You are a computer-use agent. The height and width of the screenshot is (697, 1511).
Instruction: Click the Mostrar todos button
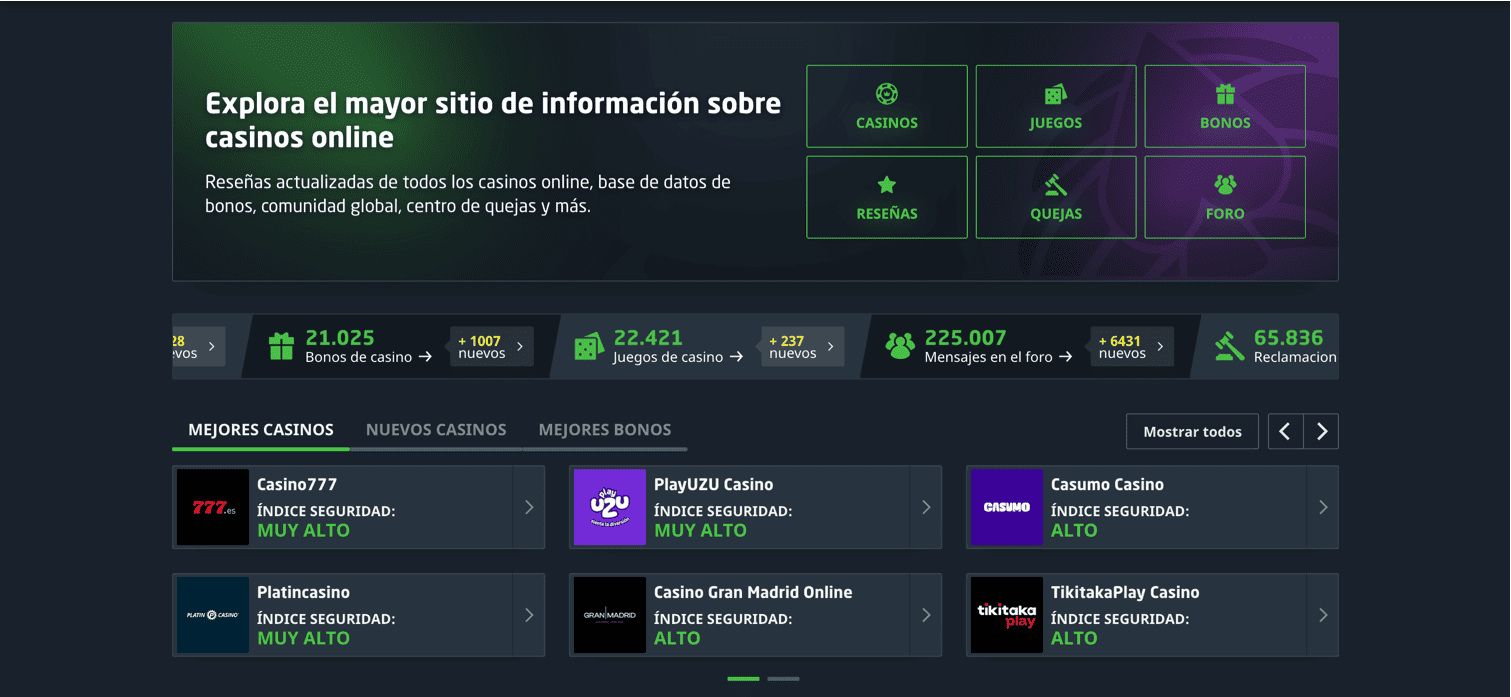(1192, 431)
